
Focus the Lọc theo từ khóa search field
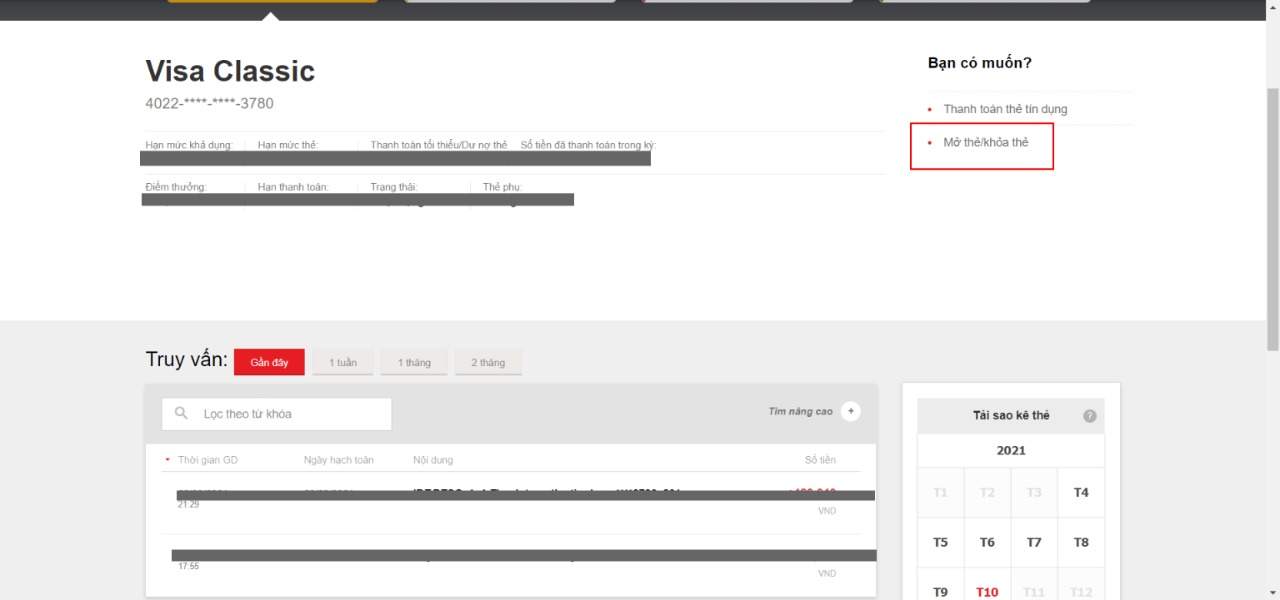[x=290, y=414]
